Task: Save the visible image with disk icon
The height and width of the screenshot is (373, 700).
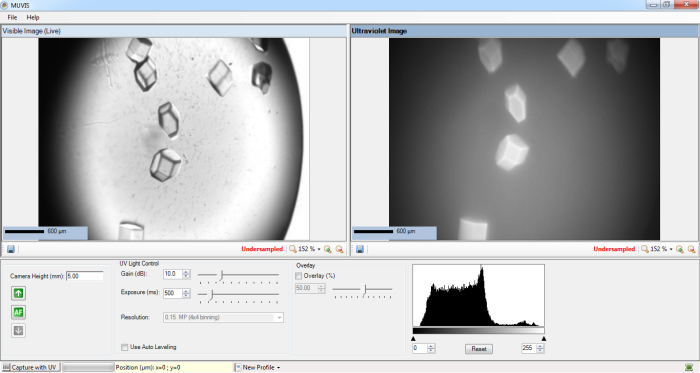Action: click(x=11, y=249)
